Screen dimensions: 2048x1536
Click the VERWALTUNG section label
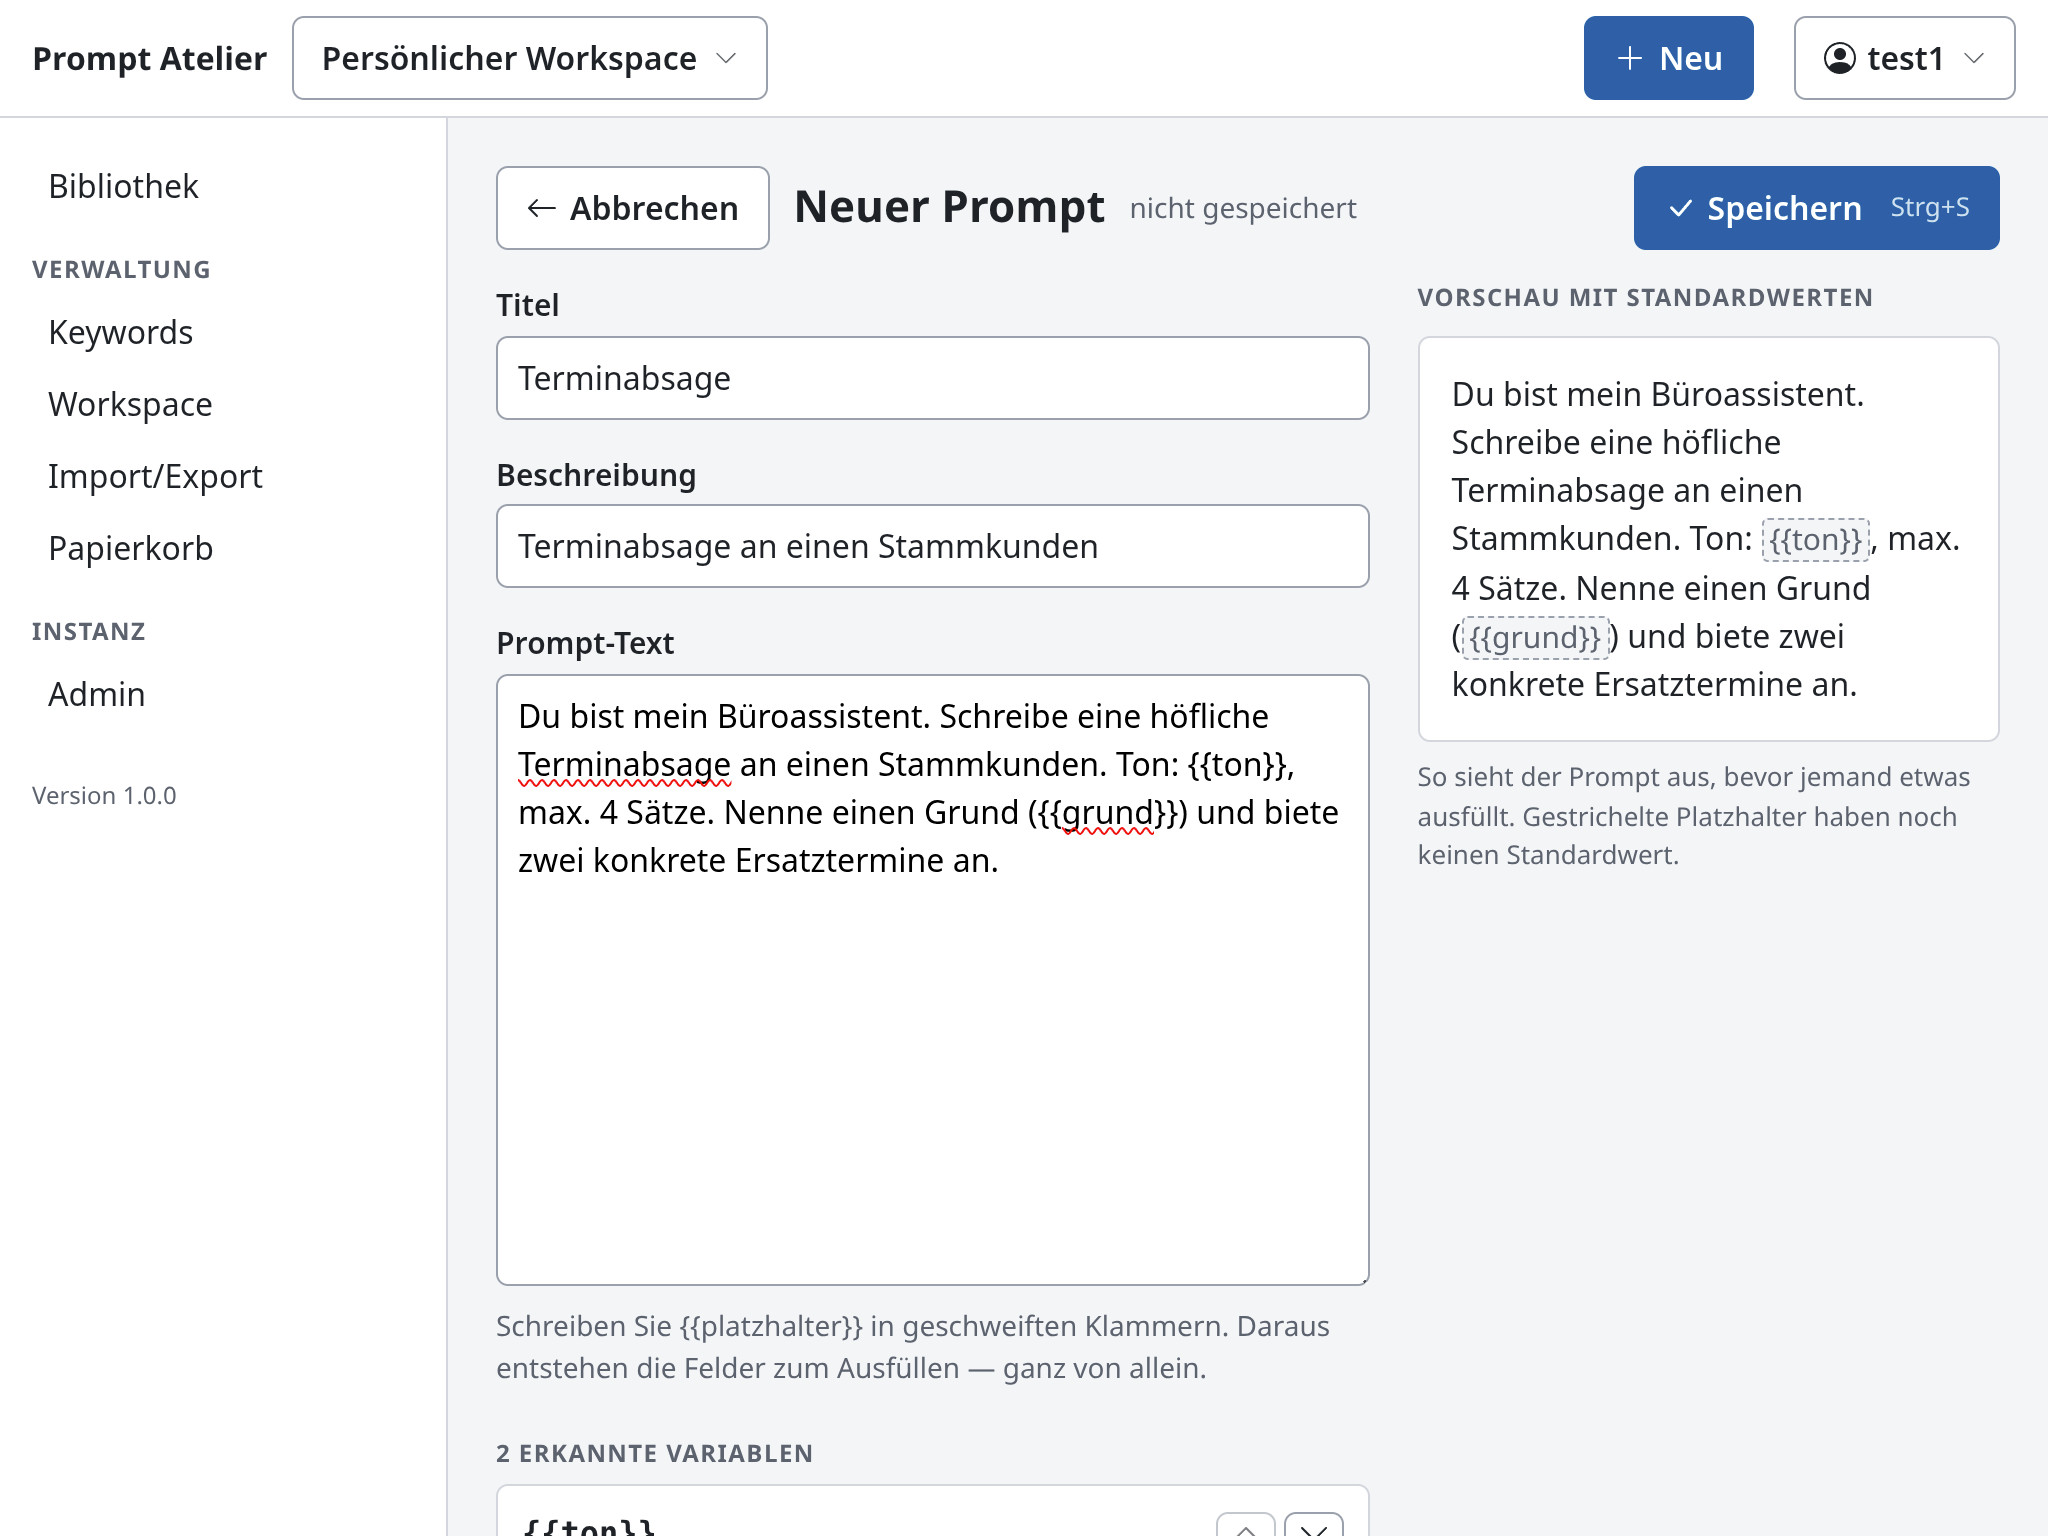(121, 269)
